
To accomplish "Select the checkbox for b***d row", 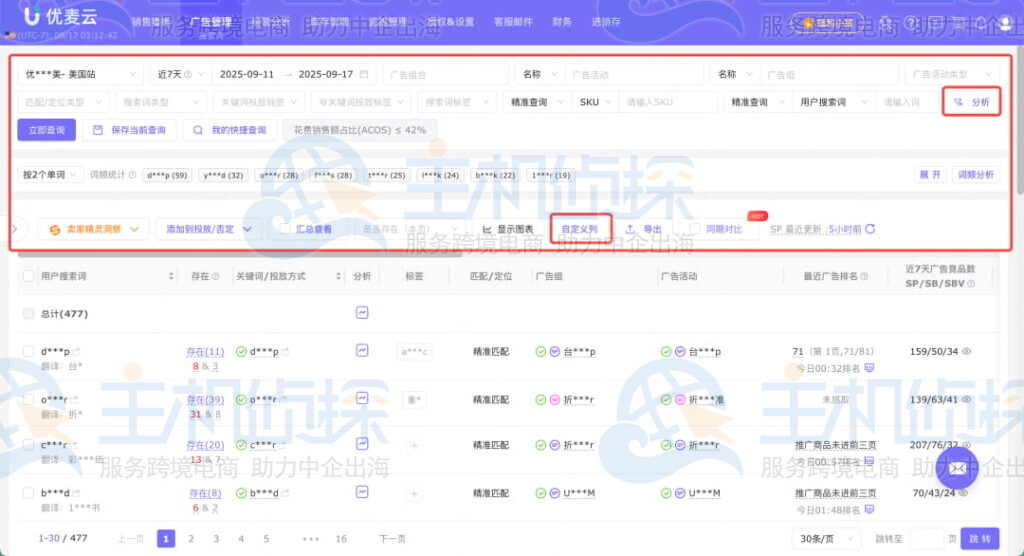I will pyautogui.click(x=28, y=493).
